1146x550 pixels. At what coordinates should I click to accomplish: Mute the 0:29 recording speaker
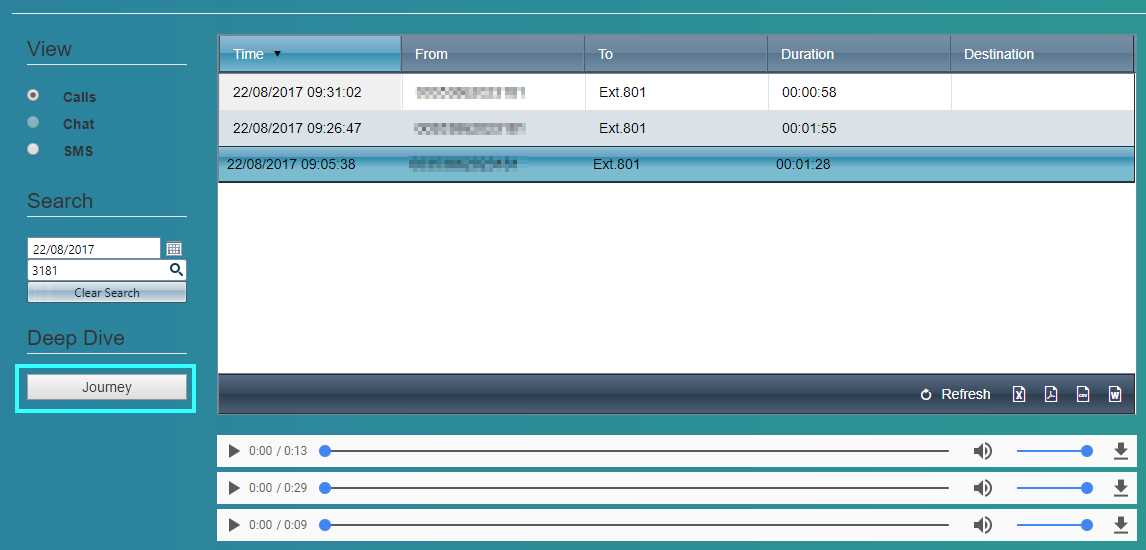click(x=982, y=488)
